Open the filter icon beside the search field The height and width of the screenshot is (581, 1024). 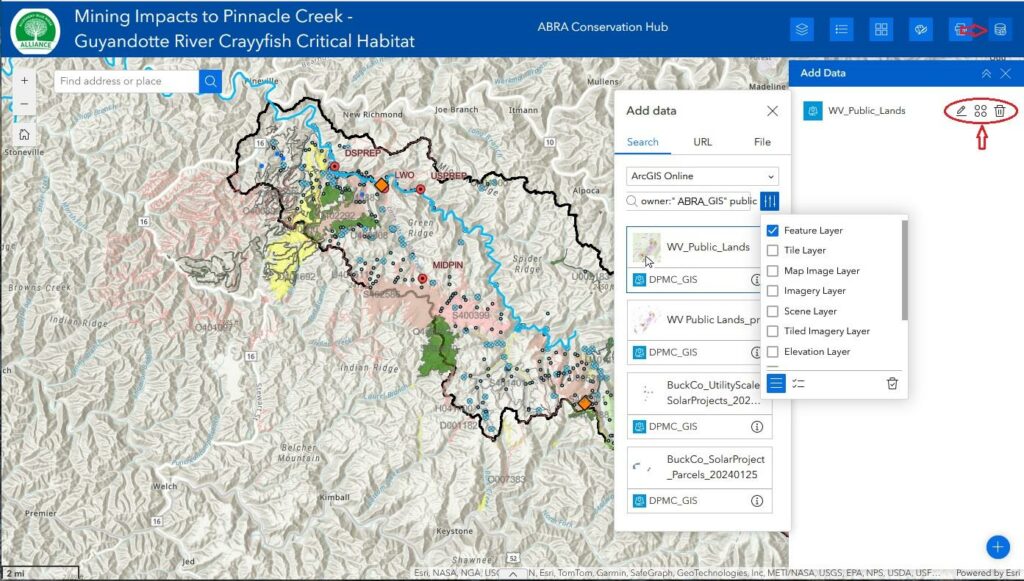click(x=768, y=201)
